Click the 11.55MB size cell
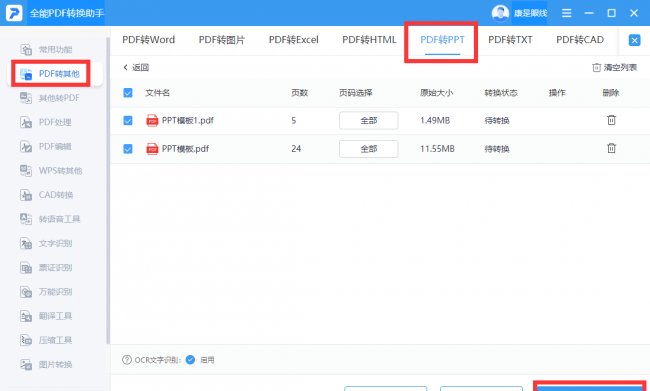 [437, 149]
